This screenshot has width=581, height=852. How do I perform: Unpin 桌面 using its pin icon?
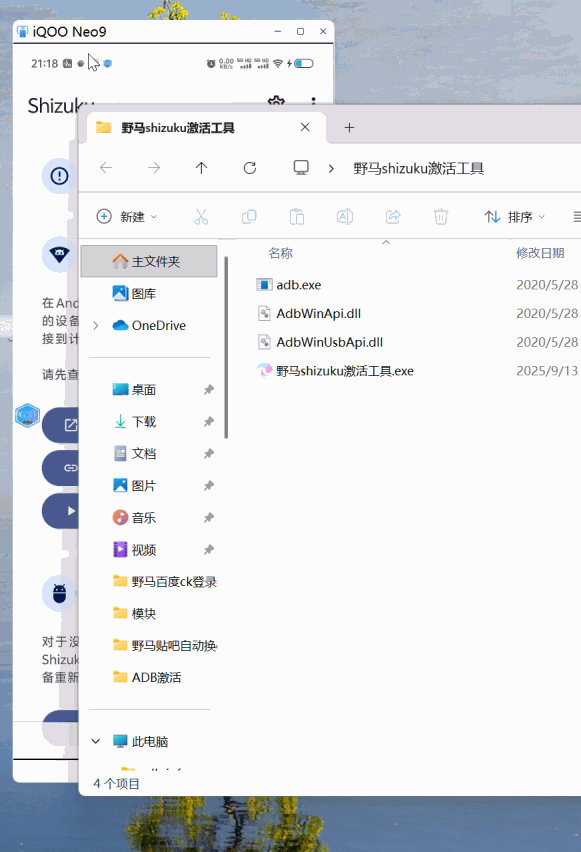point(209,390)
